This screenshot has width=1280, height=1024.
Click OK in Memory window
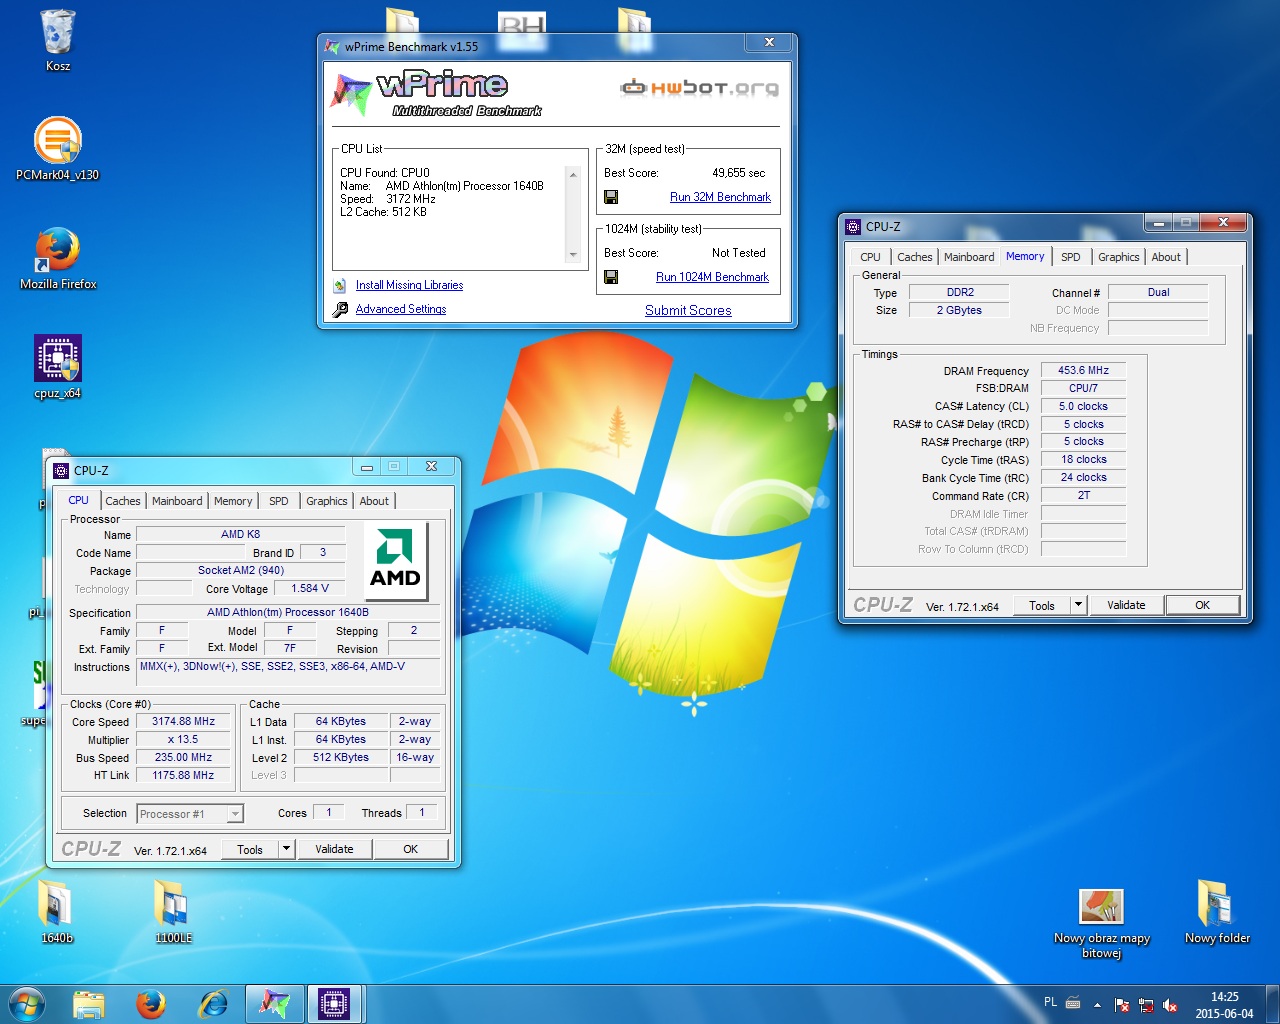tap(1203, 605)
